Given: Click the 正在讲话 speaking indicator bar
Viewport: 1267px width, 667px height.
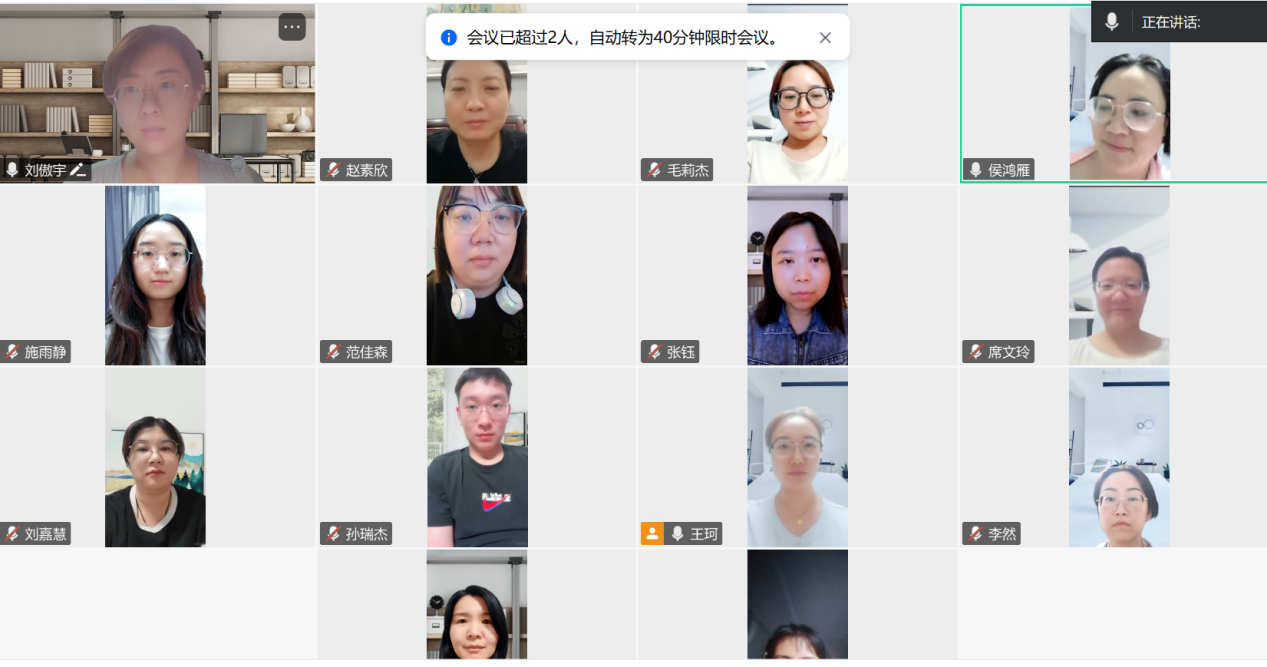Looking at the screenshot, I should 1179,22.
